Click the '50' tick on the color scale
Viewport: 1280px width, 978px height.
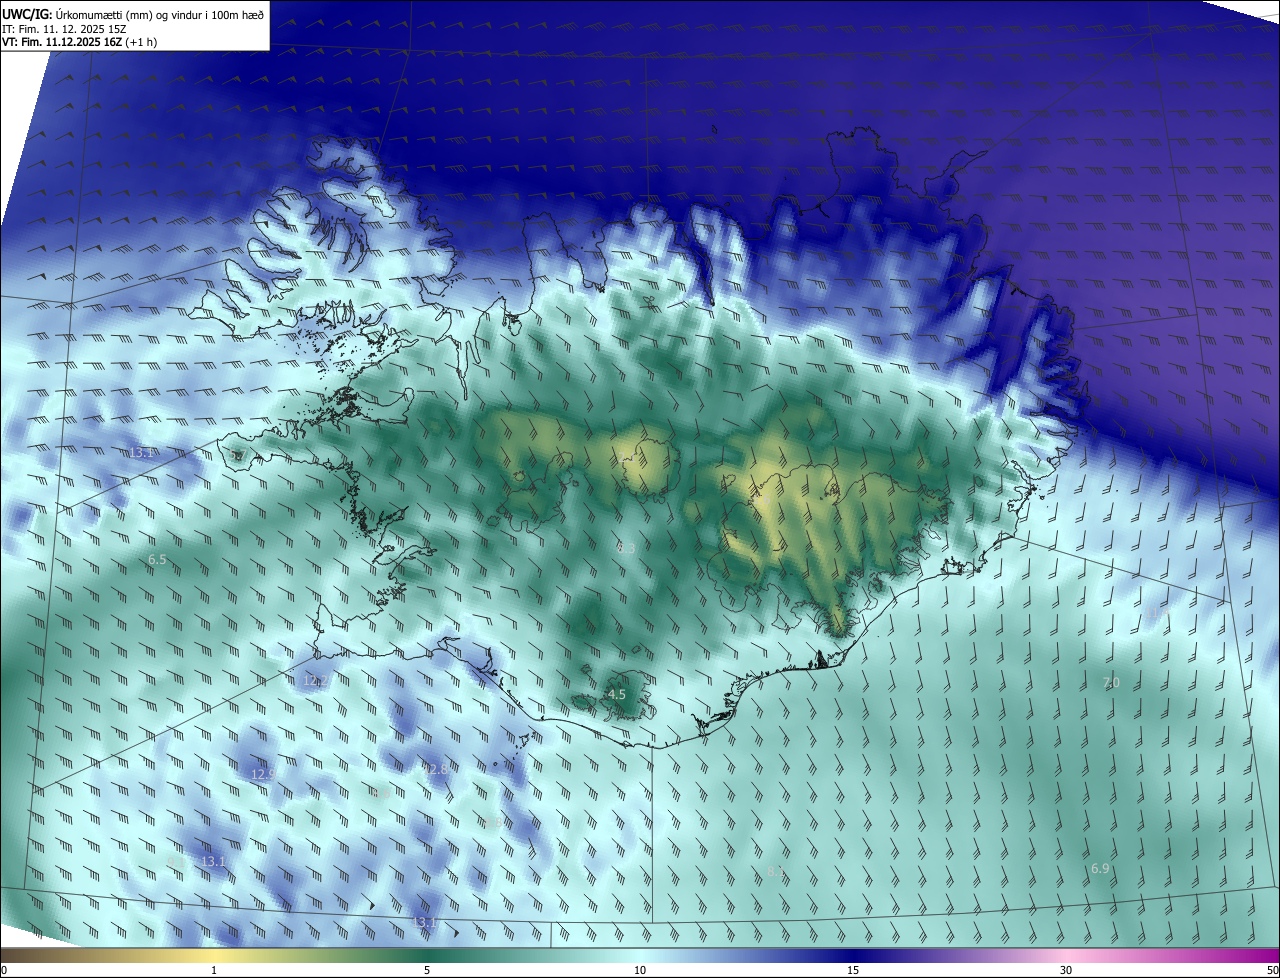[1272, 970]
